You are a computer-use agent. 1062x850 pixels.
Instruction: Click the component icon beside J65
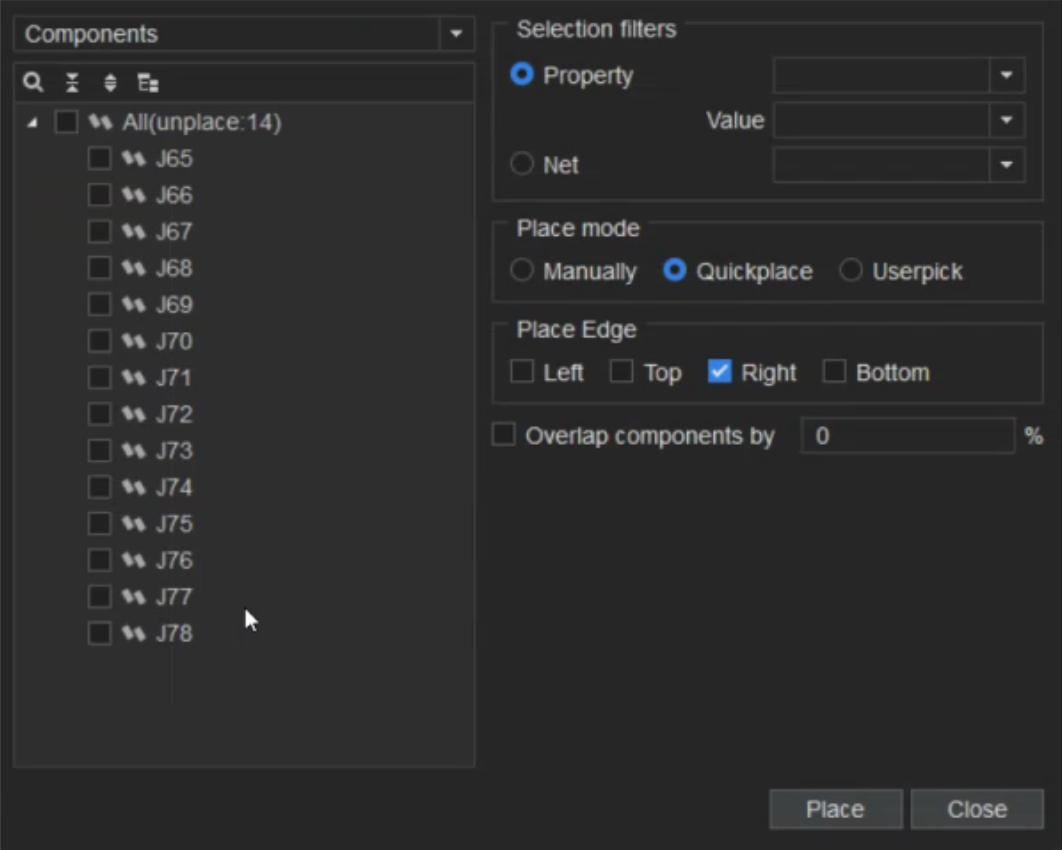[133, 159]
